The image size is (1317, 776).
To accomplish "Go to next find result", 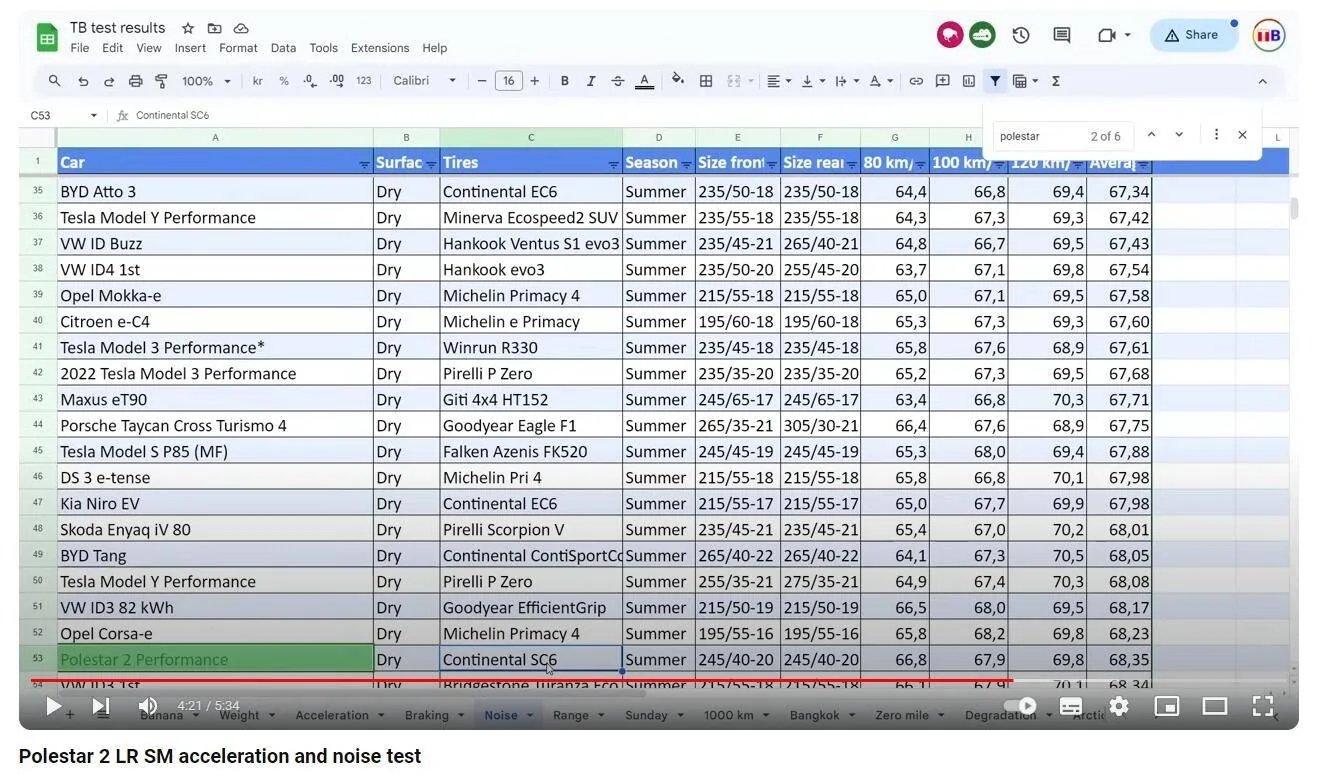I will (x=1179, y=135).
